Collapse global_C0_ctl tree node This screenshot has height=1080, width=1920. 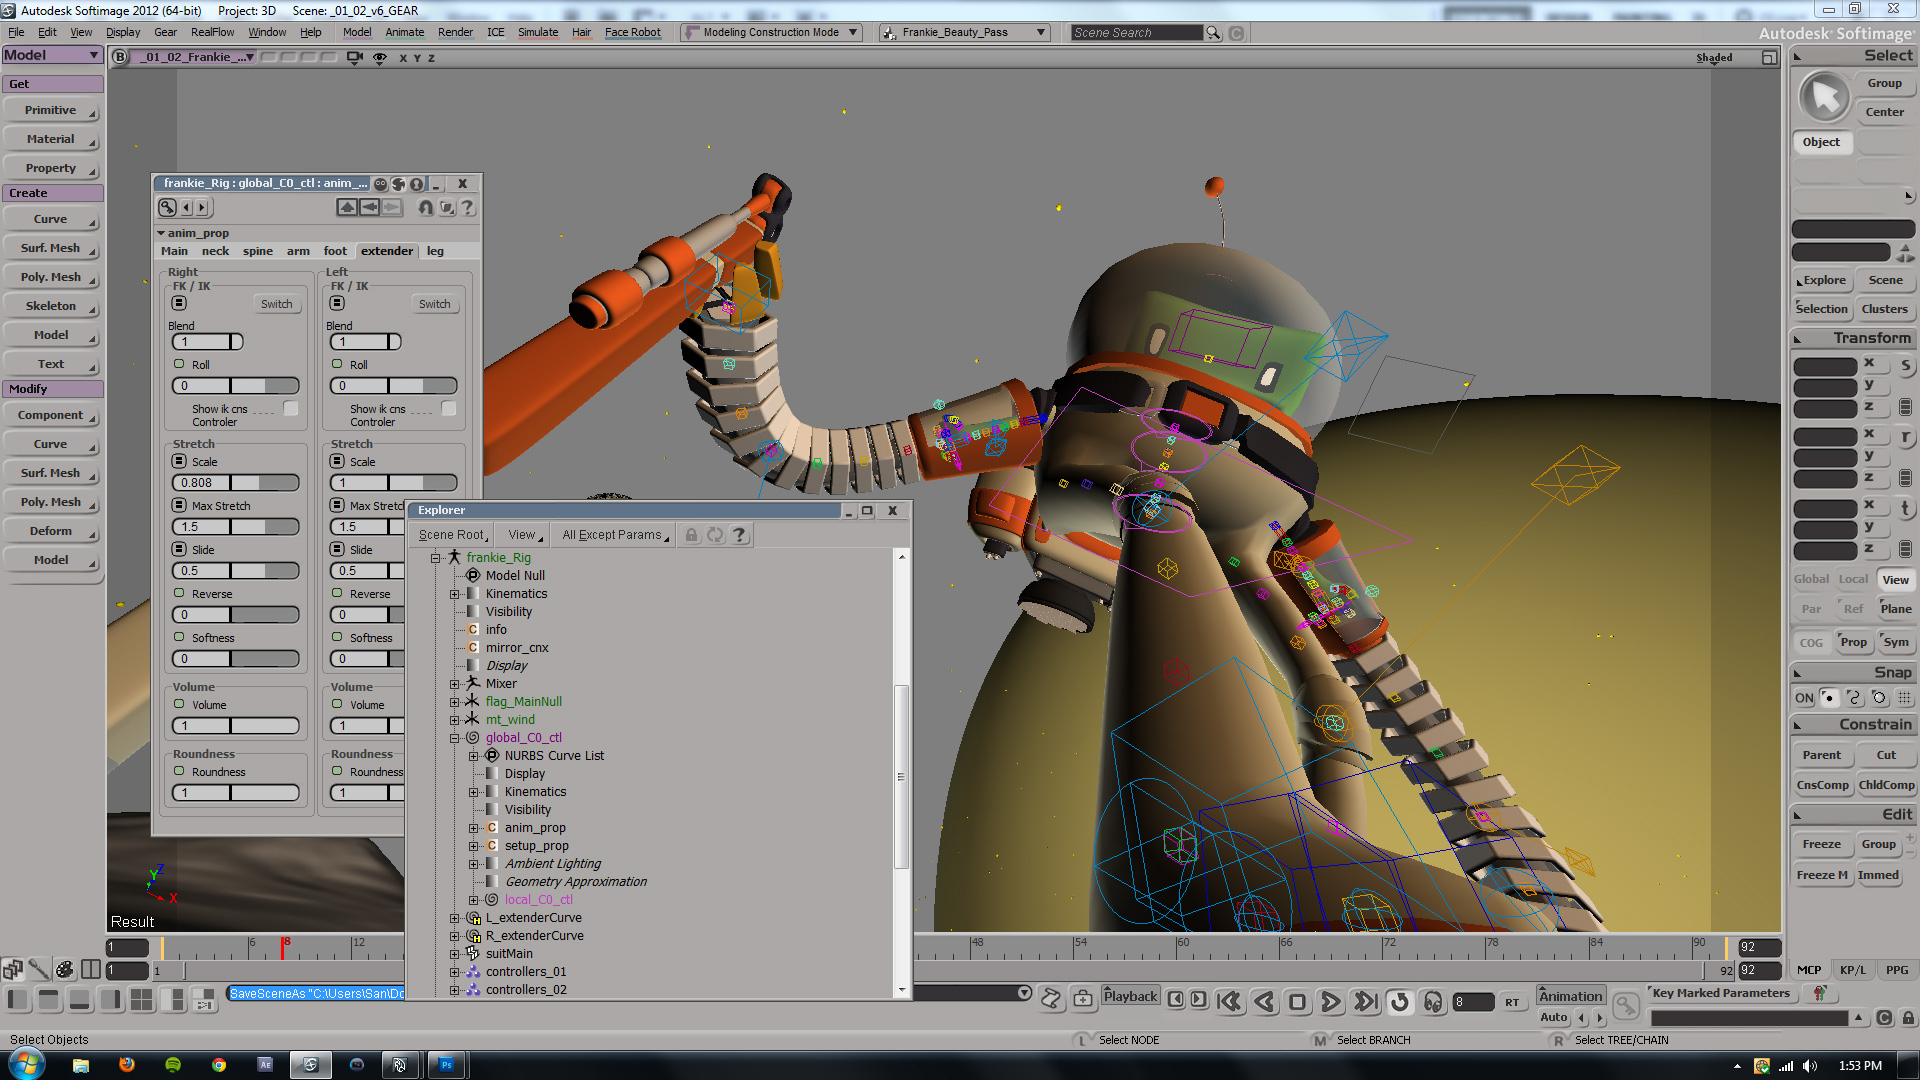pyautogui.click(x=455, y=738)
